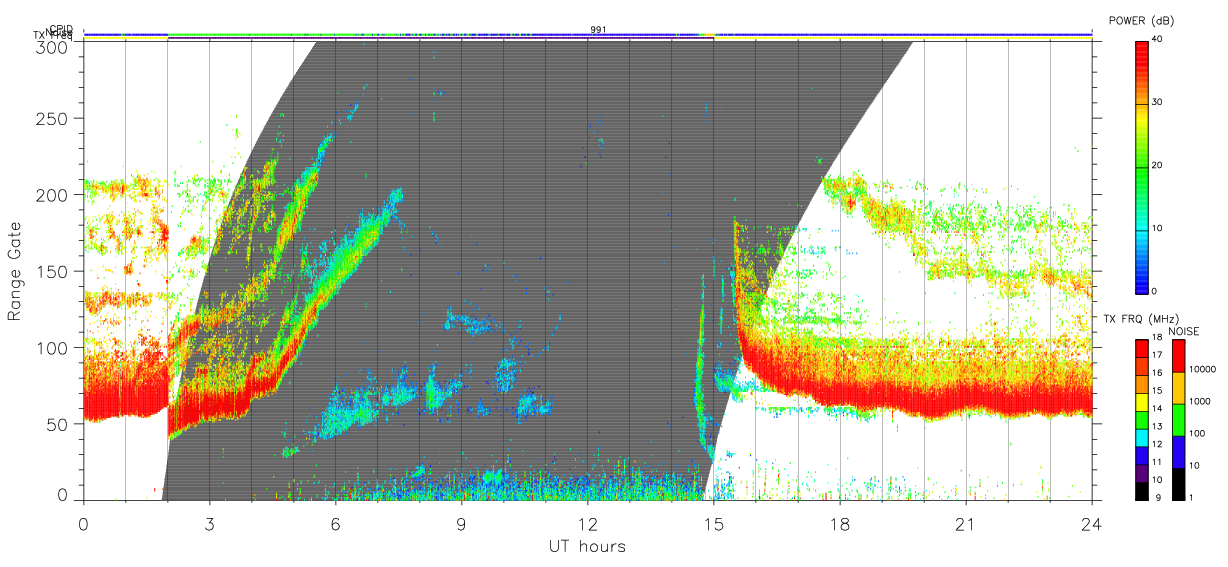Click the overlapping CPID/TX Freq labels
Image resolution: width=1228 pixels, height=567 pixels.
[x=54, y=32]
